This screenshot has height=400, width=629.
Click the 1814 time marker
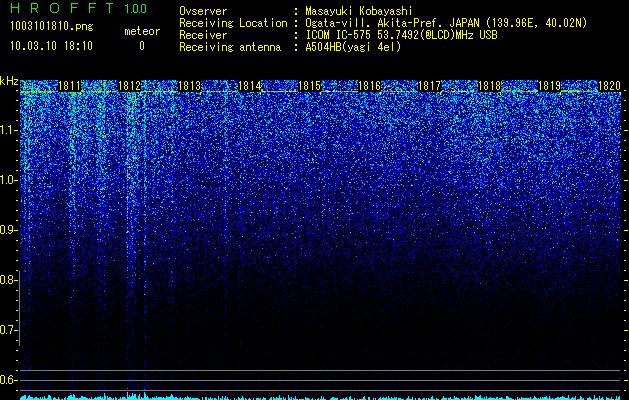coord(250,86)
